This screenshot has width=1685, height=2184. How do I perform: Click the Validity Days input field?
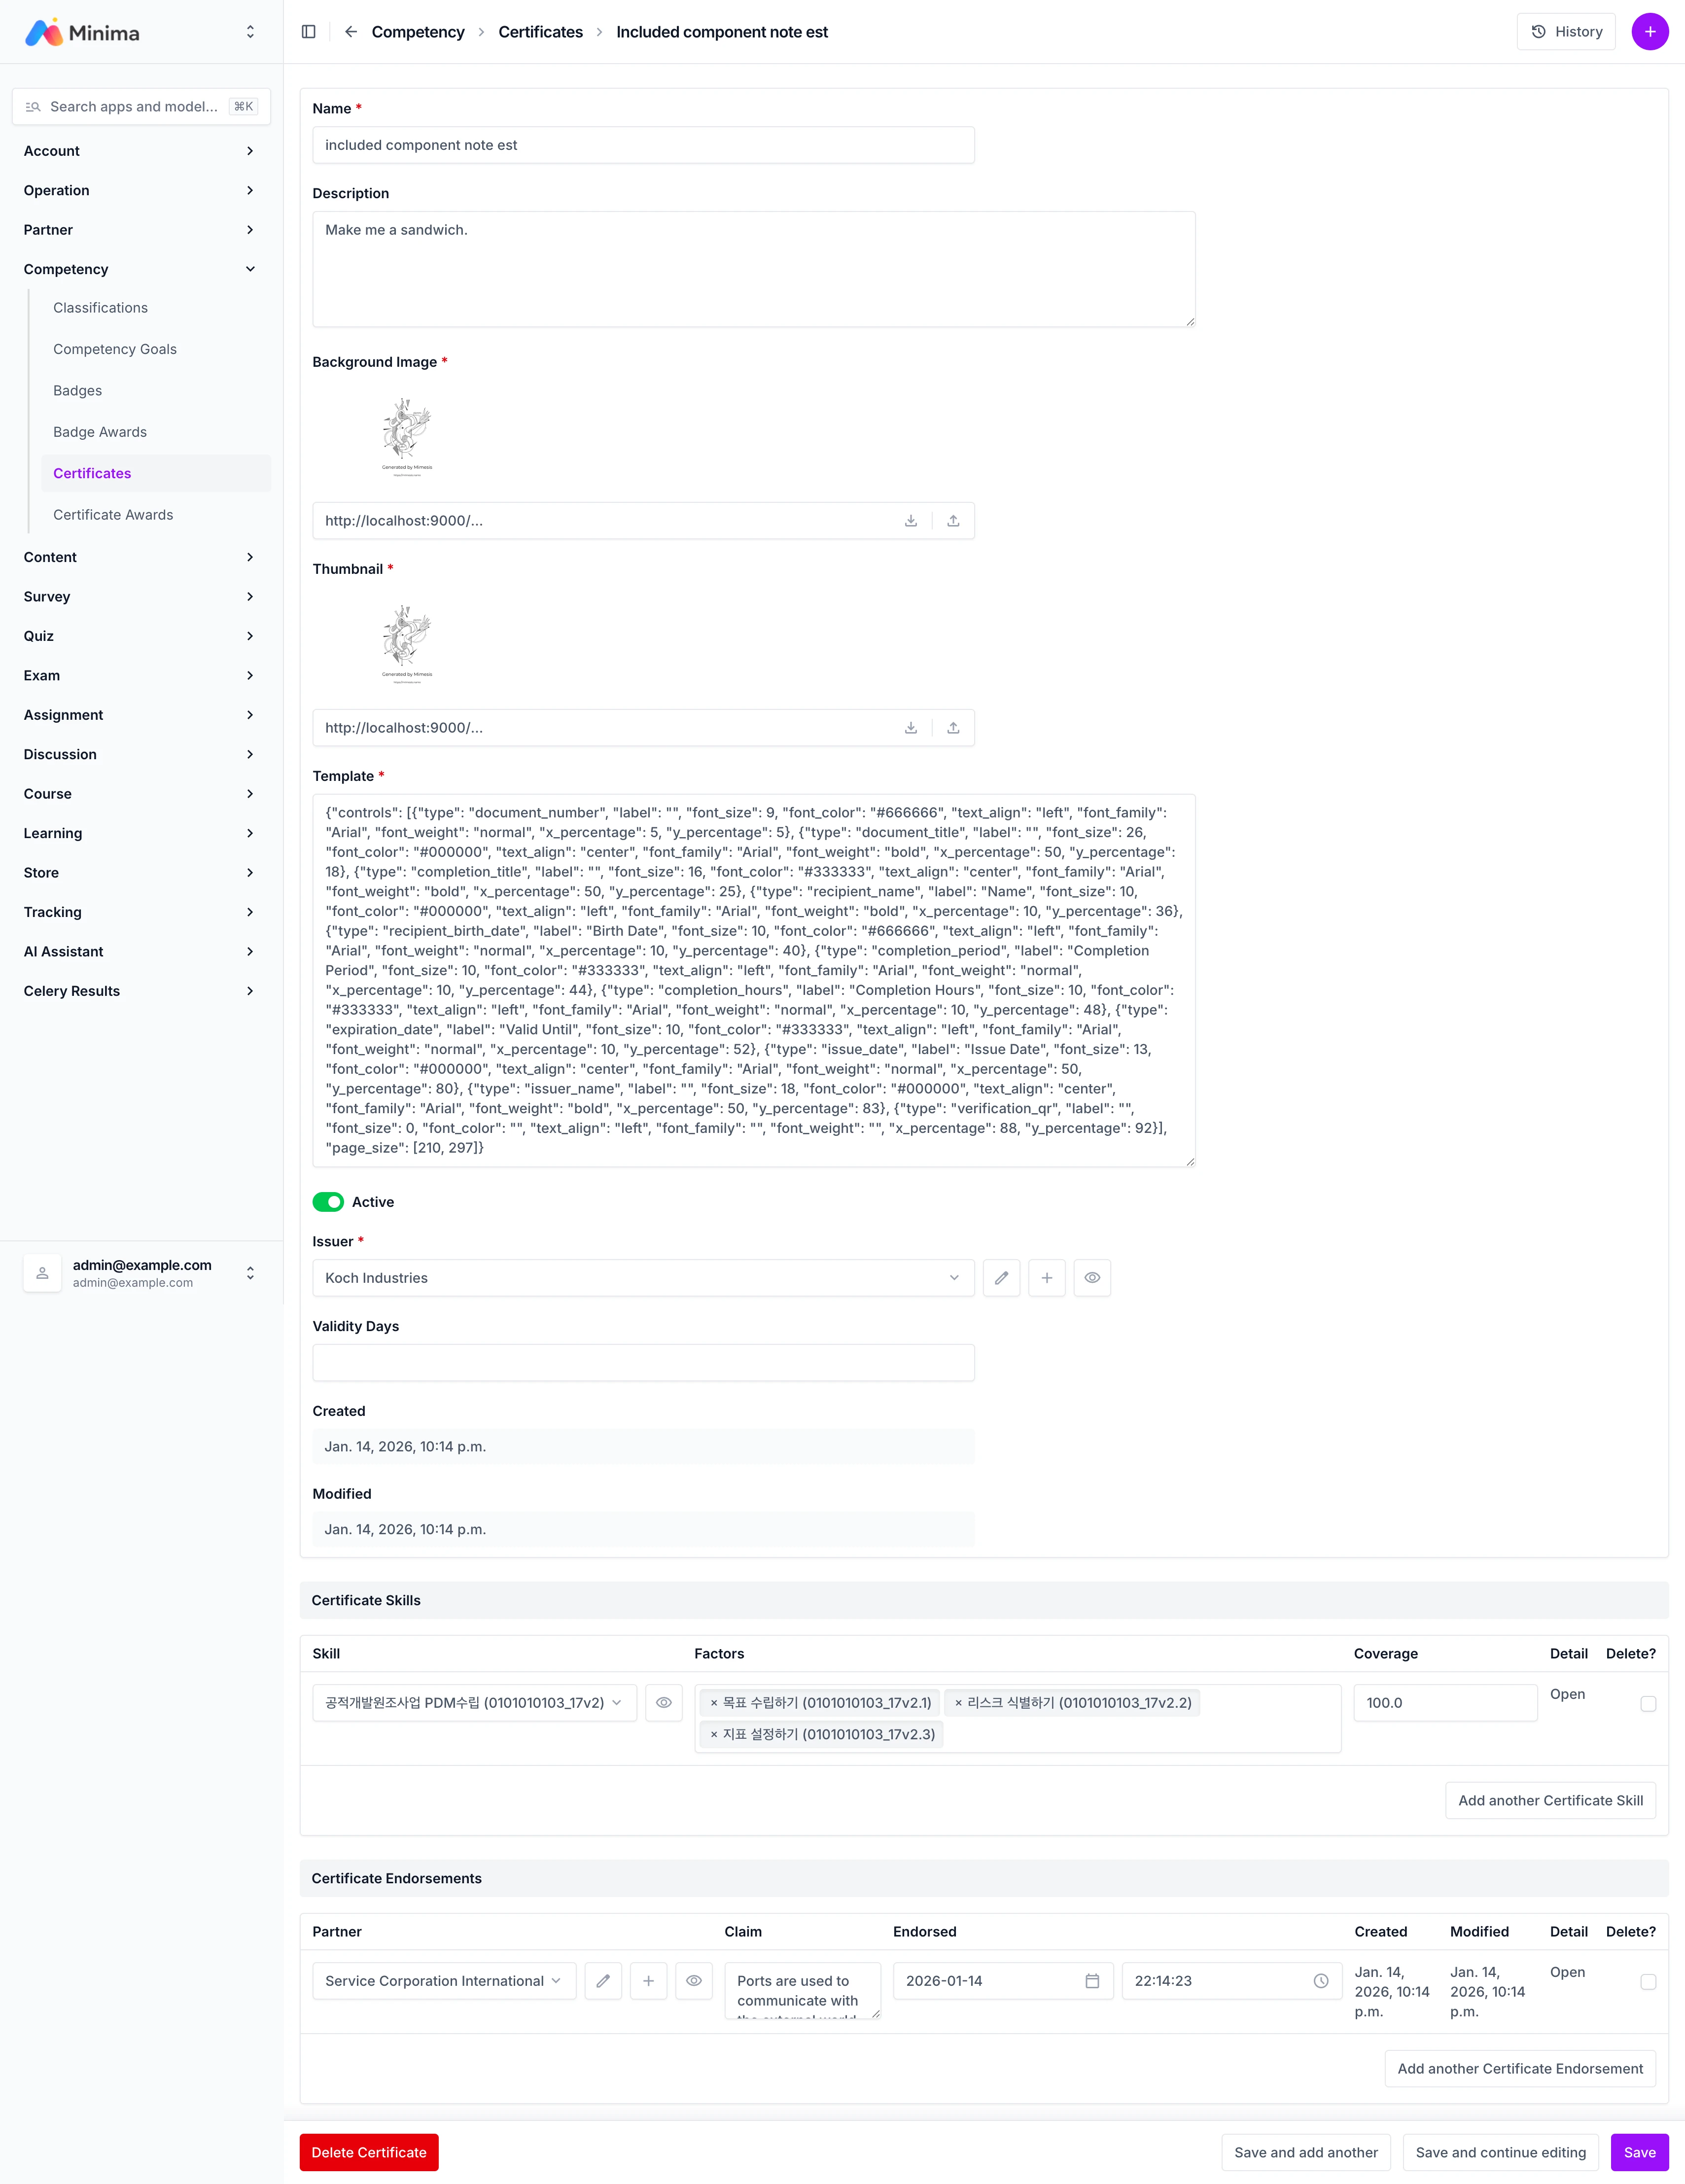pos(643,1363)
